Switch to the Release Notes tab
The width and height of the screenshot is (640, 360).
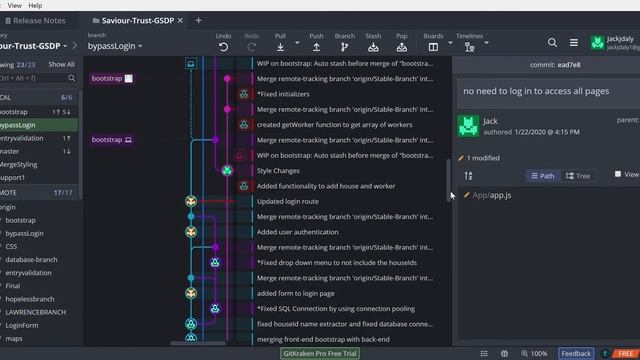click(x=36, y=20)
